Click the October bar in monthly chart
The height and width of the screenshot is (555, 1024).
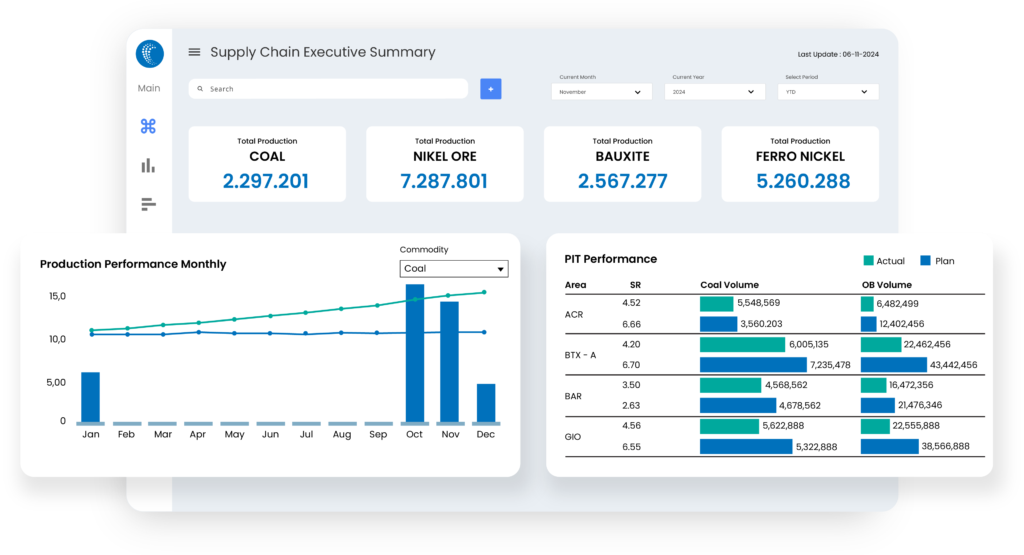[x=414, y=353]
